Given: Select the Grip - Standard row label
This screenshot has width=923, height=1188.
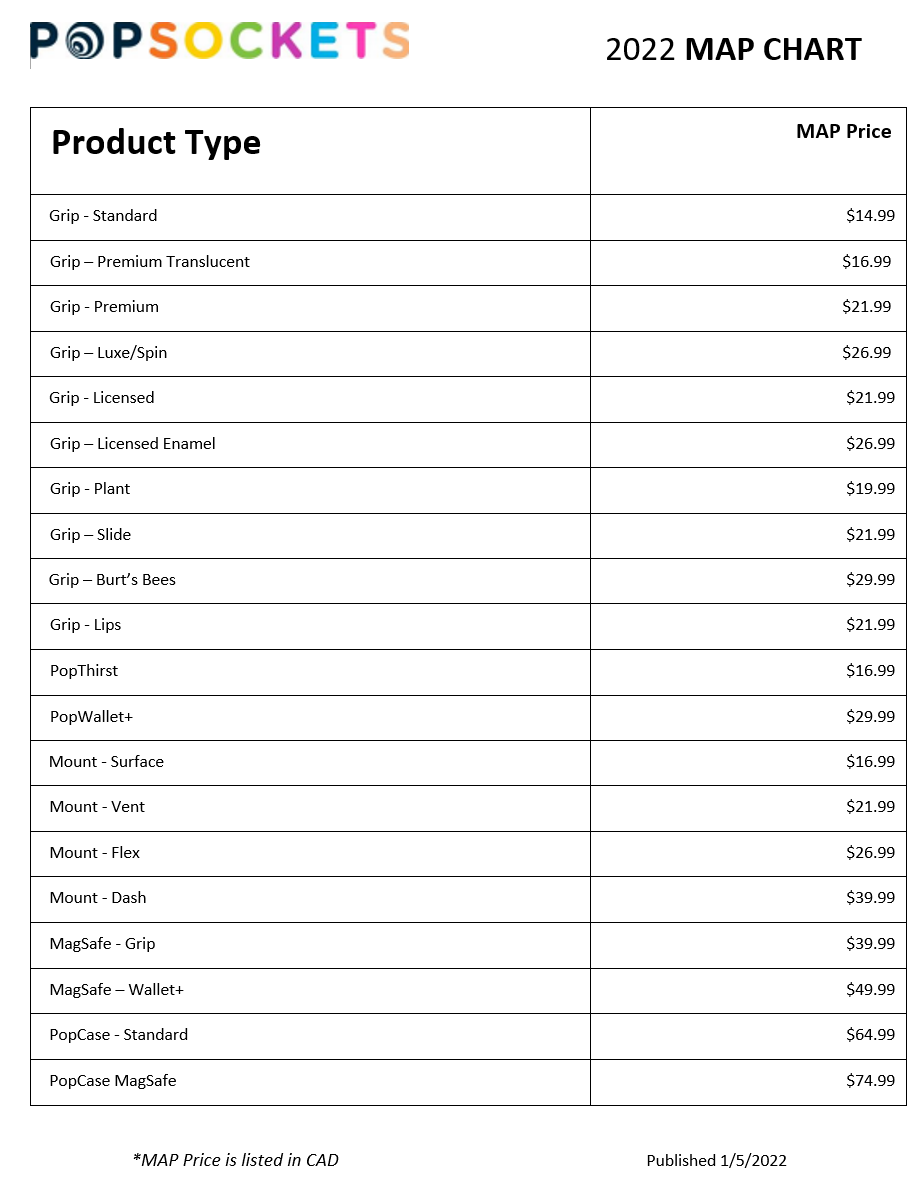Looking at the screenshot, I should (103, 216).
